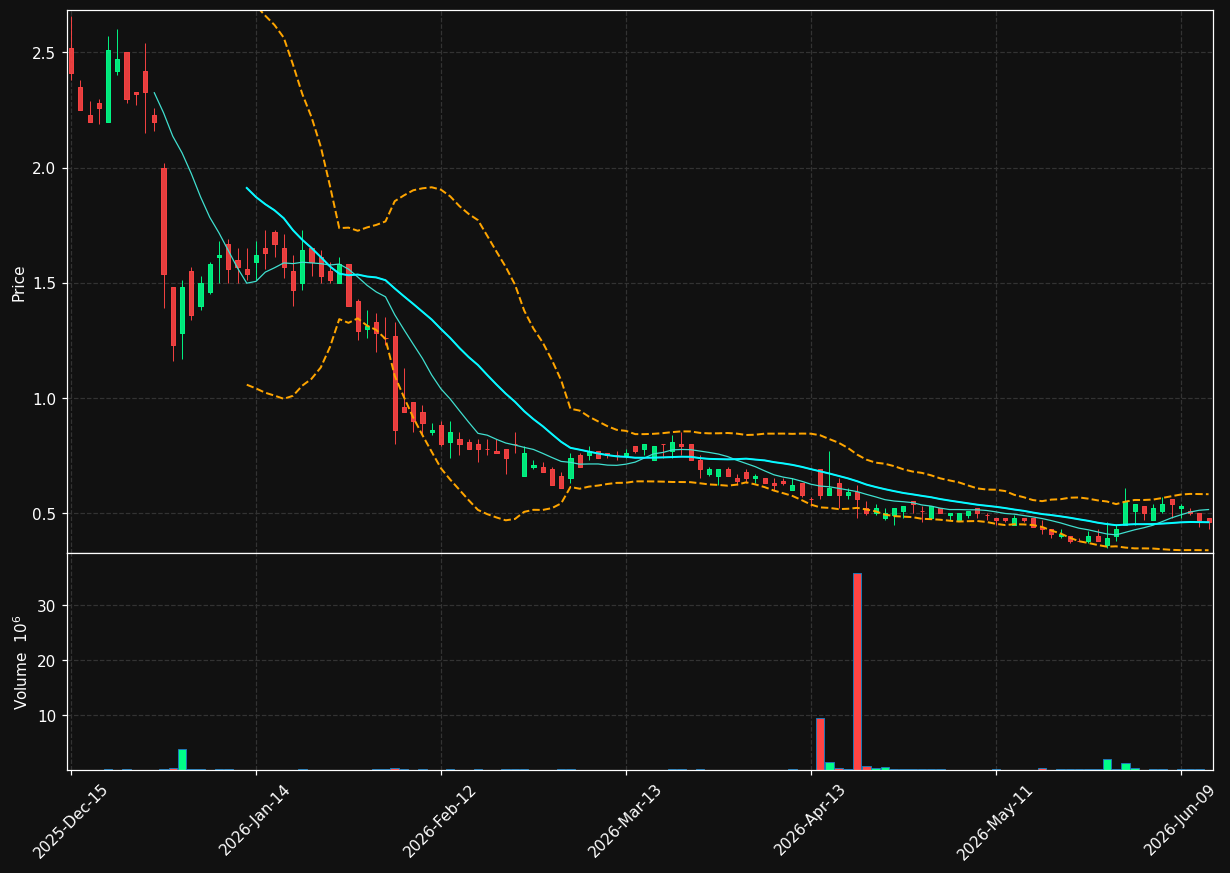Click the 2026-Jan-14 date label

255,821
